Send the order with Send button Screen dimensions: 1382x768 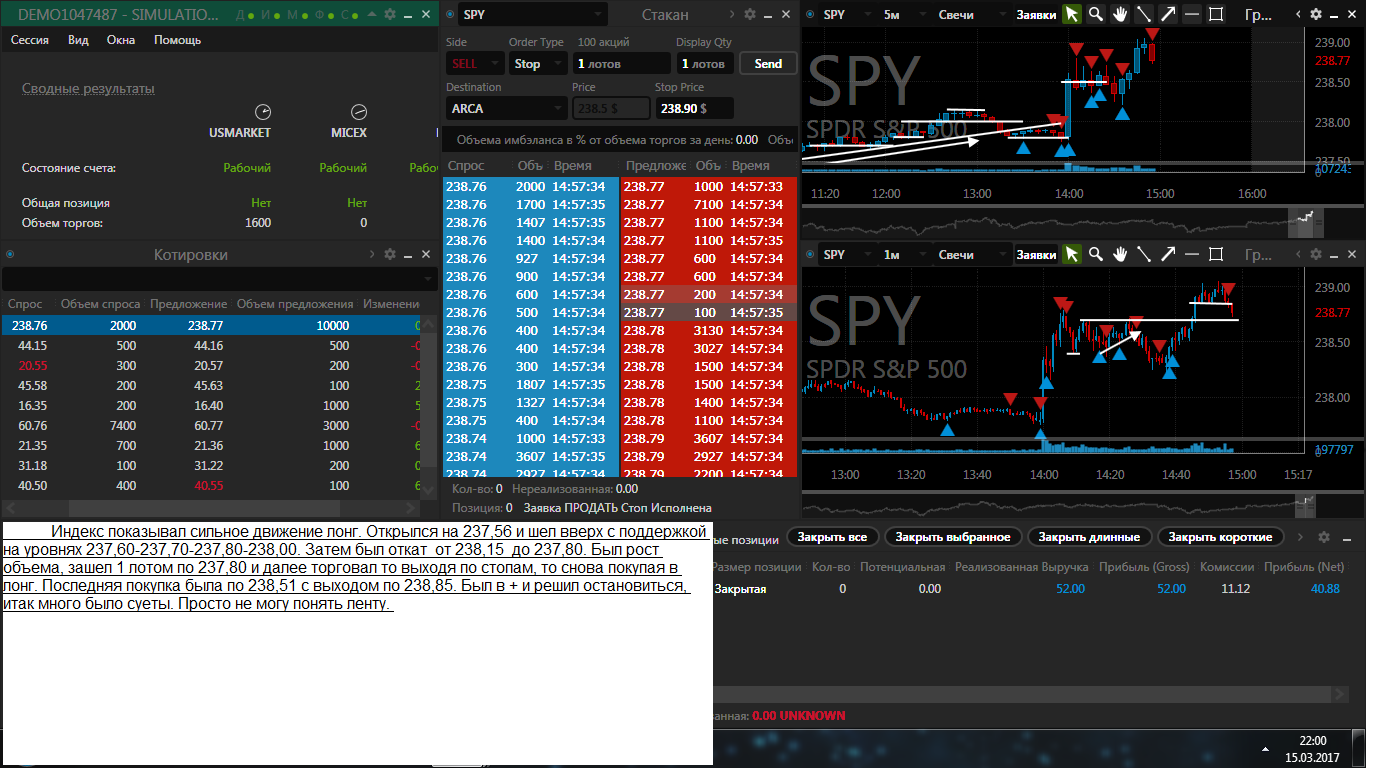pyautogui.click(x=768, y=63)
